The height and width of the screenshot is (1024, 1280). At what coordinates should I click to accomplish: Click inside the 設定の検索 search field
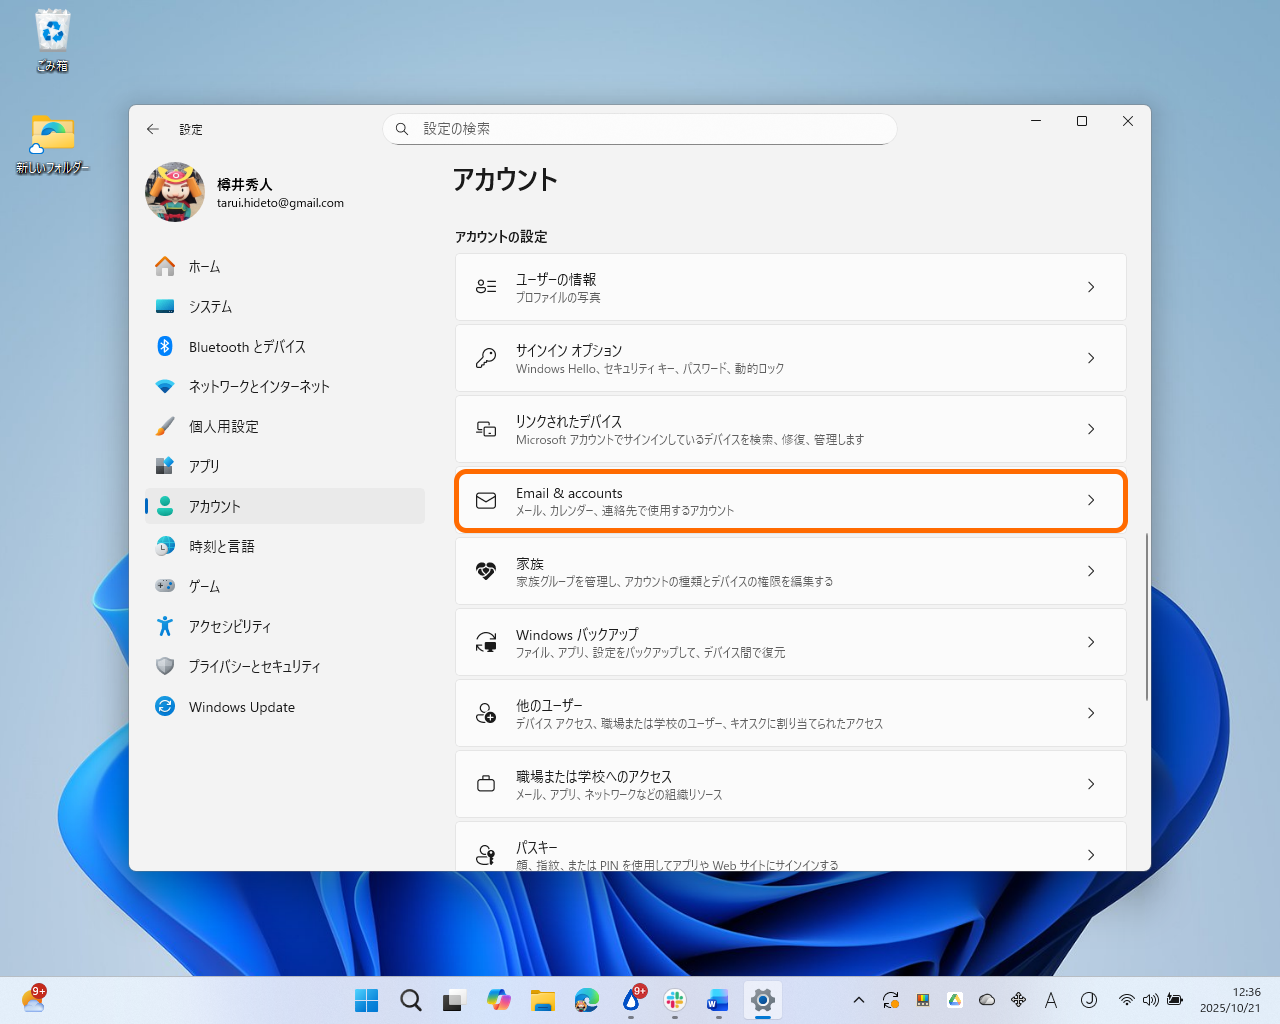(640, 129)
